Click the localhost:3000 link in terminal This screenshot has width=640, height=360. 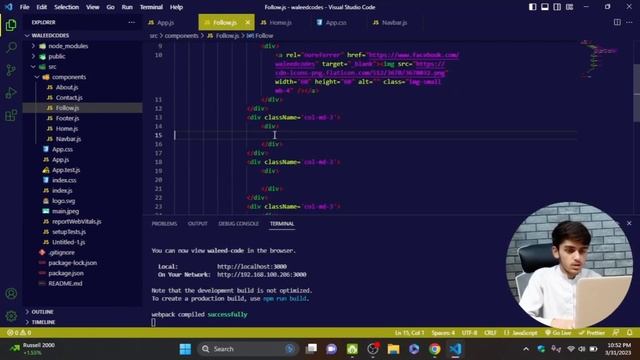[x=252, y=267]
